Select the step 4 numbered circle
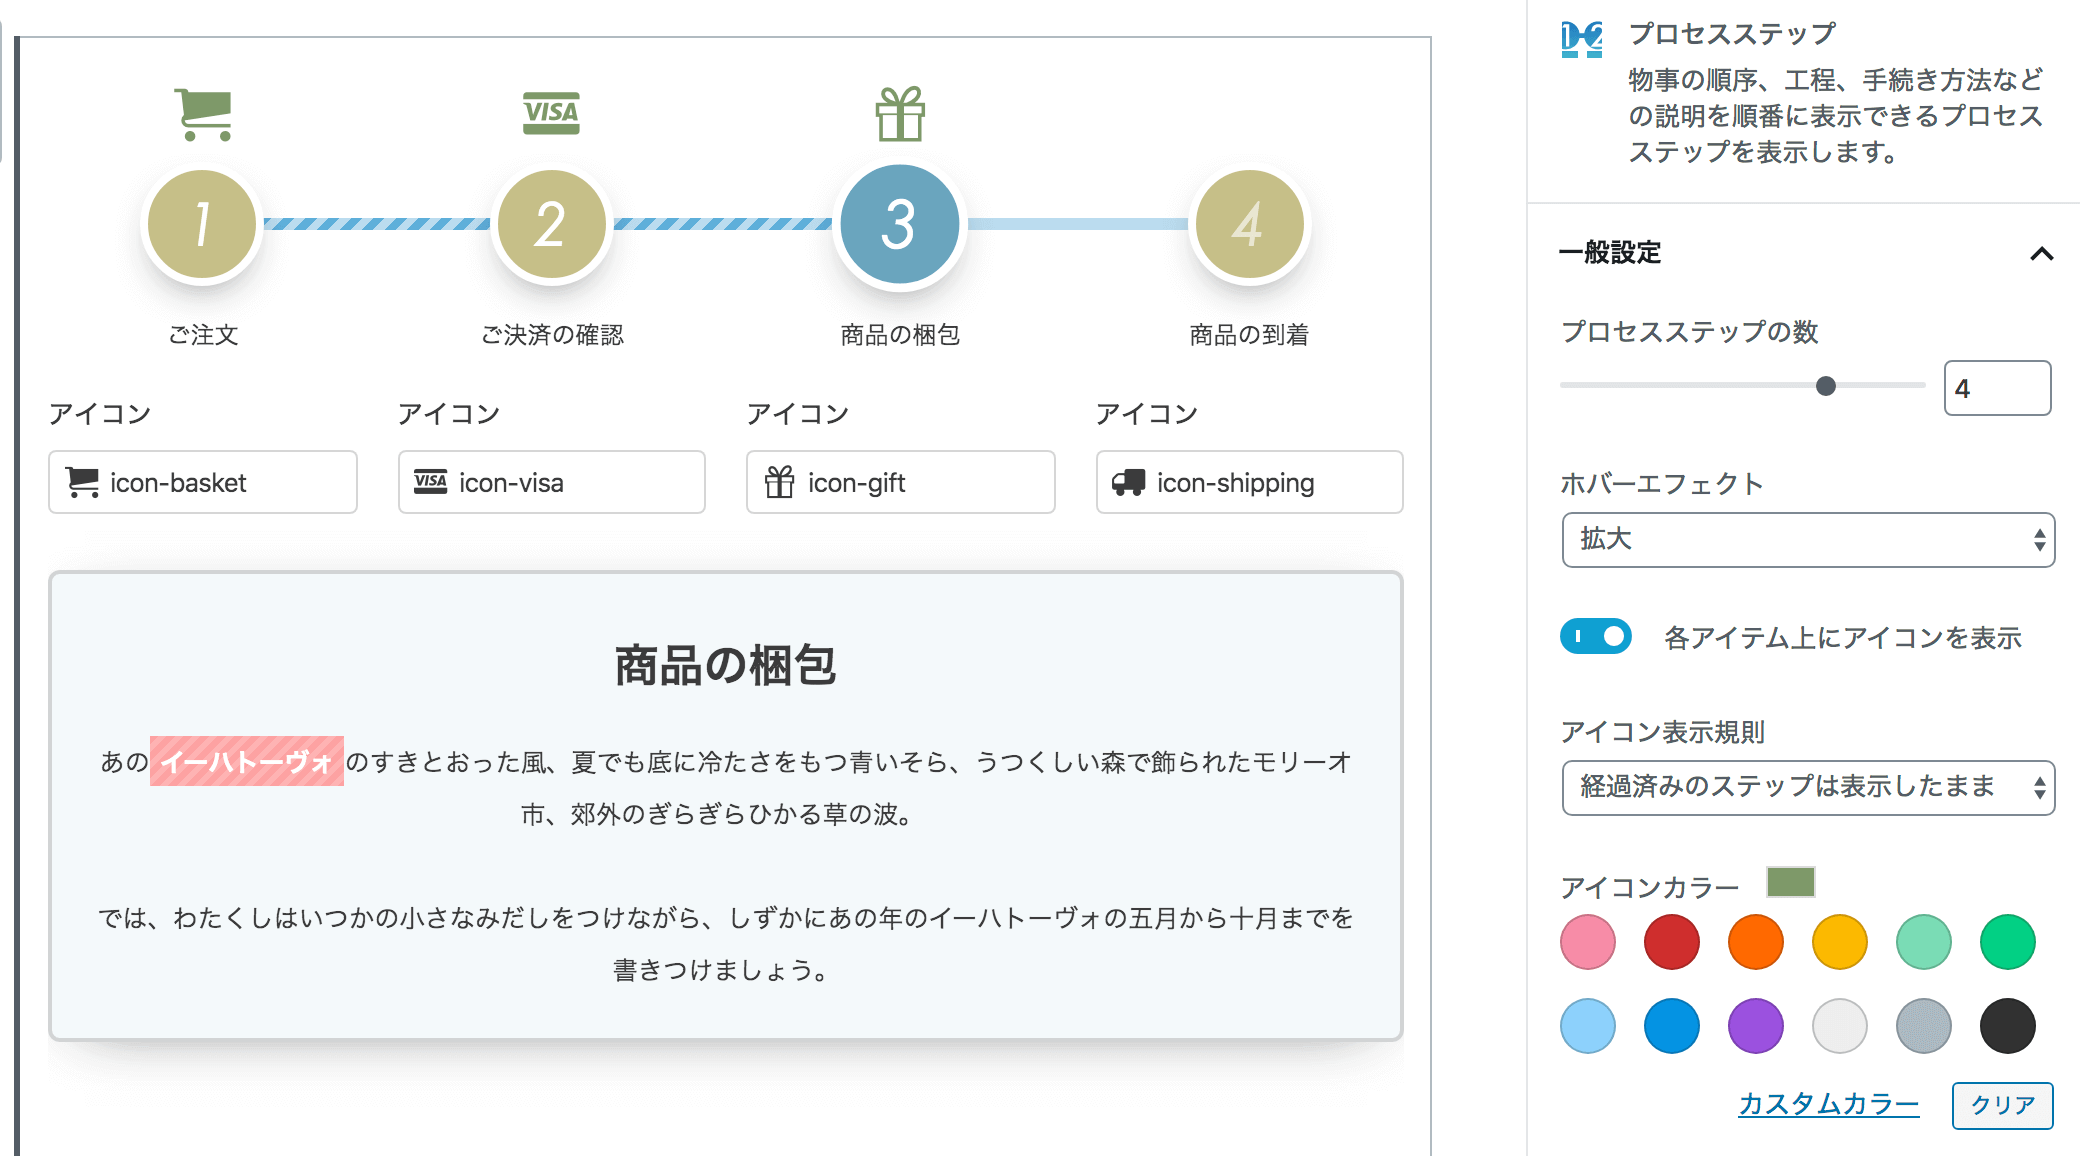Image resolution: width=2080 pixels, height=1156 pixels. [1249, 224]
